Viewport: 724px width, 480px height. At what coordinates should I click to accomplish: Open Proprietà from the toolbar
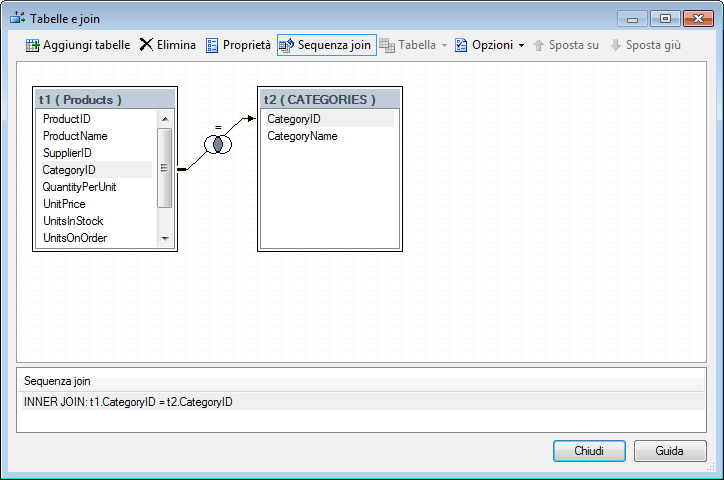click(238, 45)
